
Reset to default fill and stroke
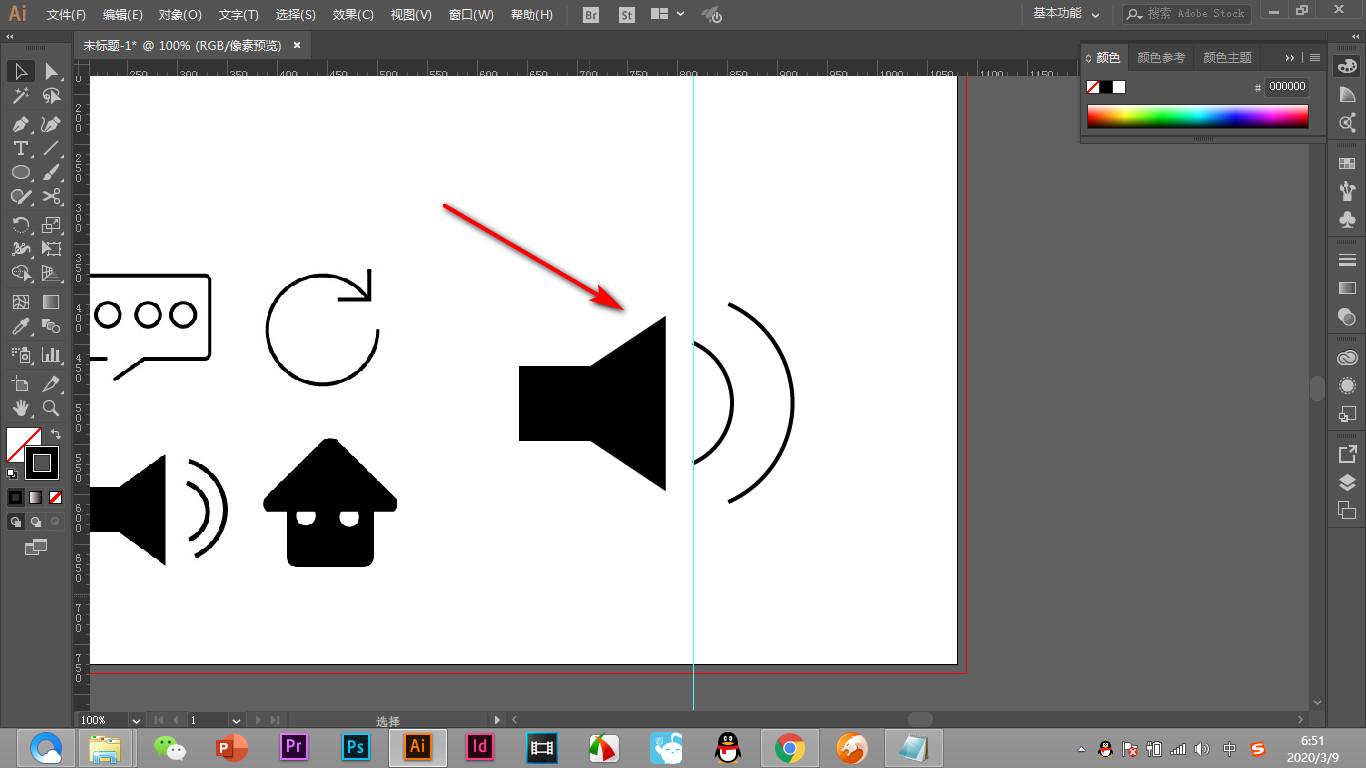(12, 474)
